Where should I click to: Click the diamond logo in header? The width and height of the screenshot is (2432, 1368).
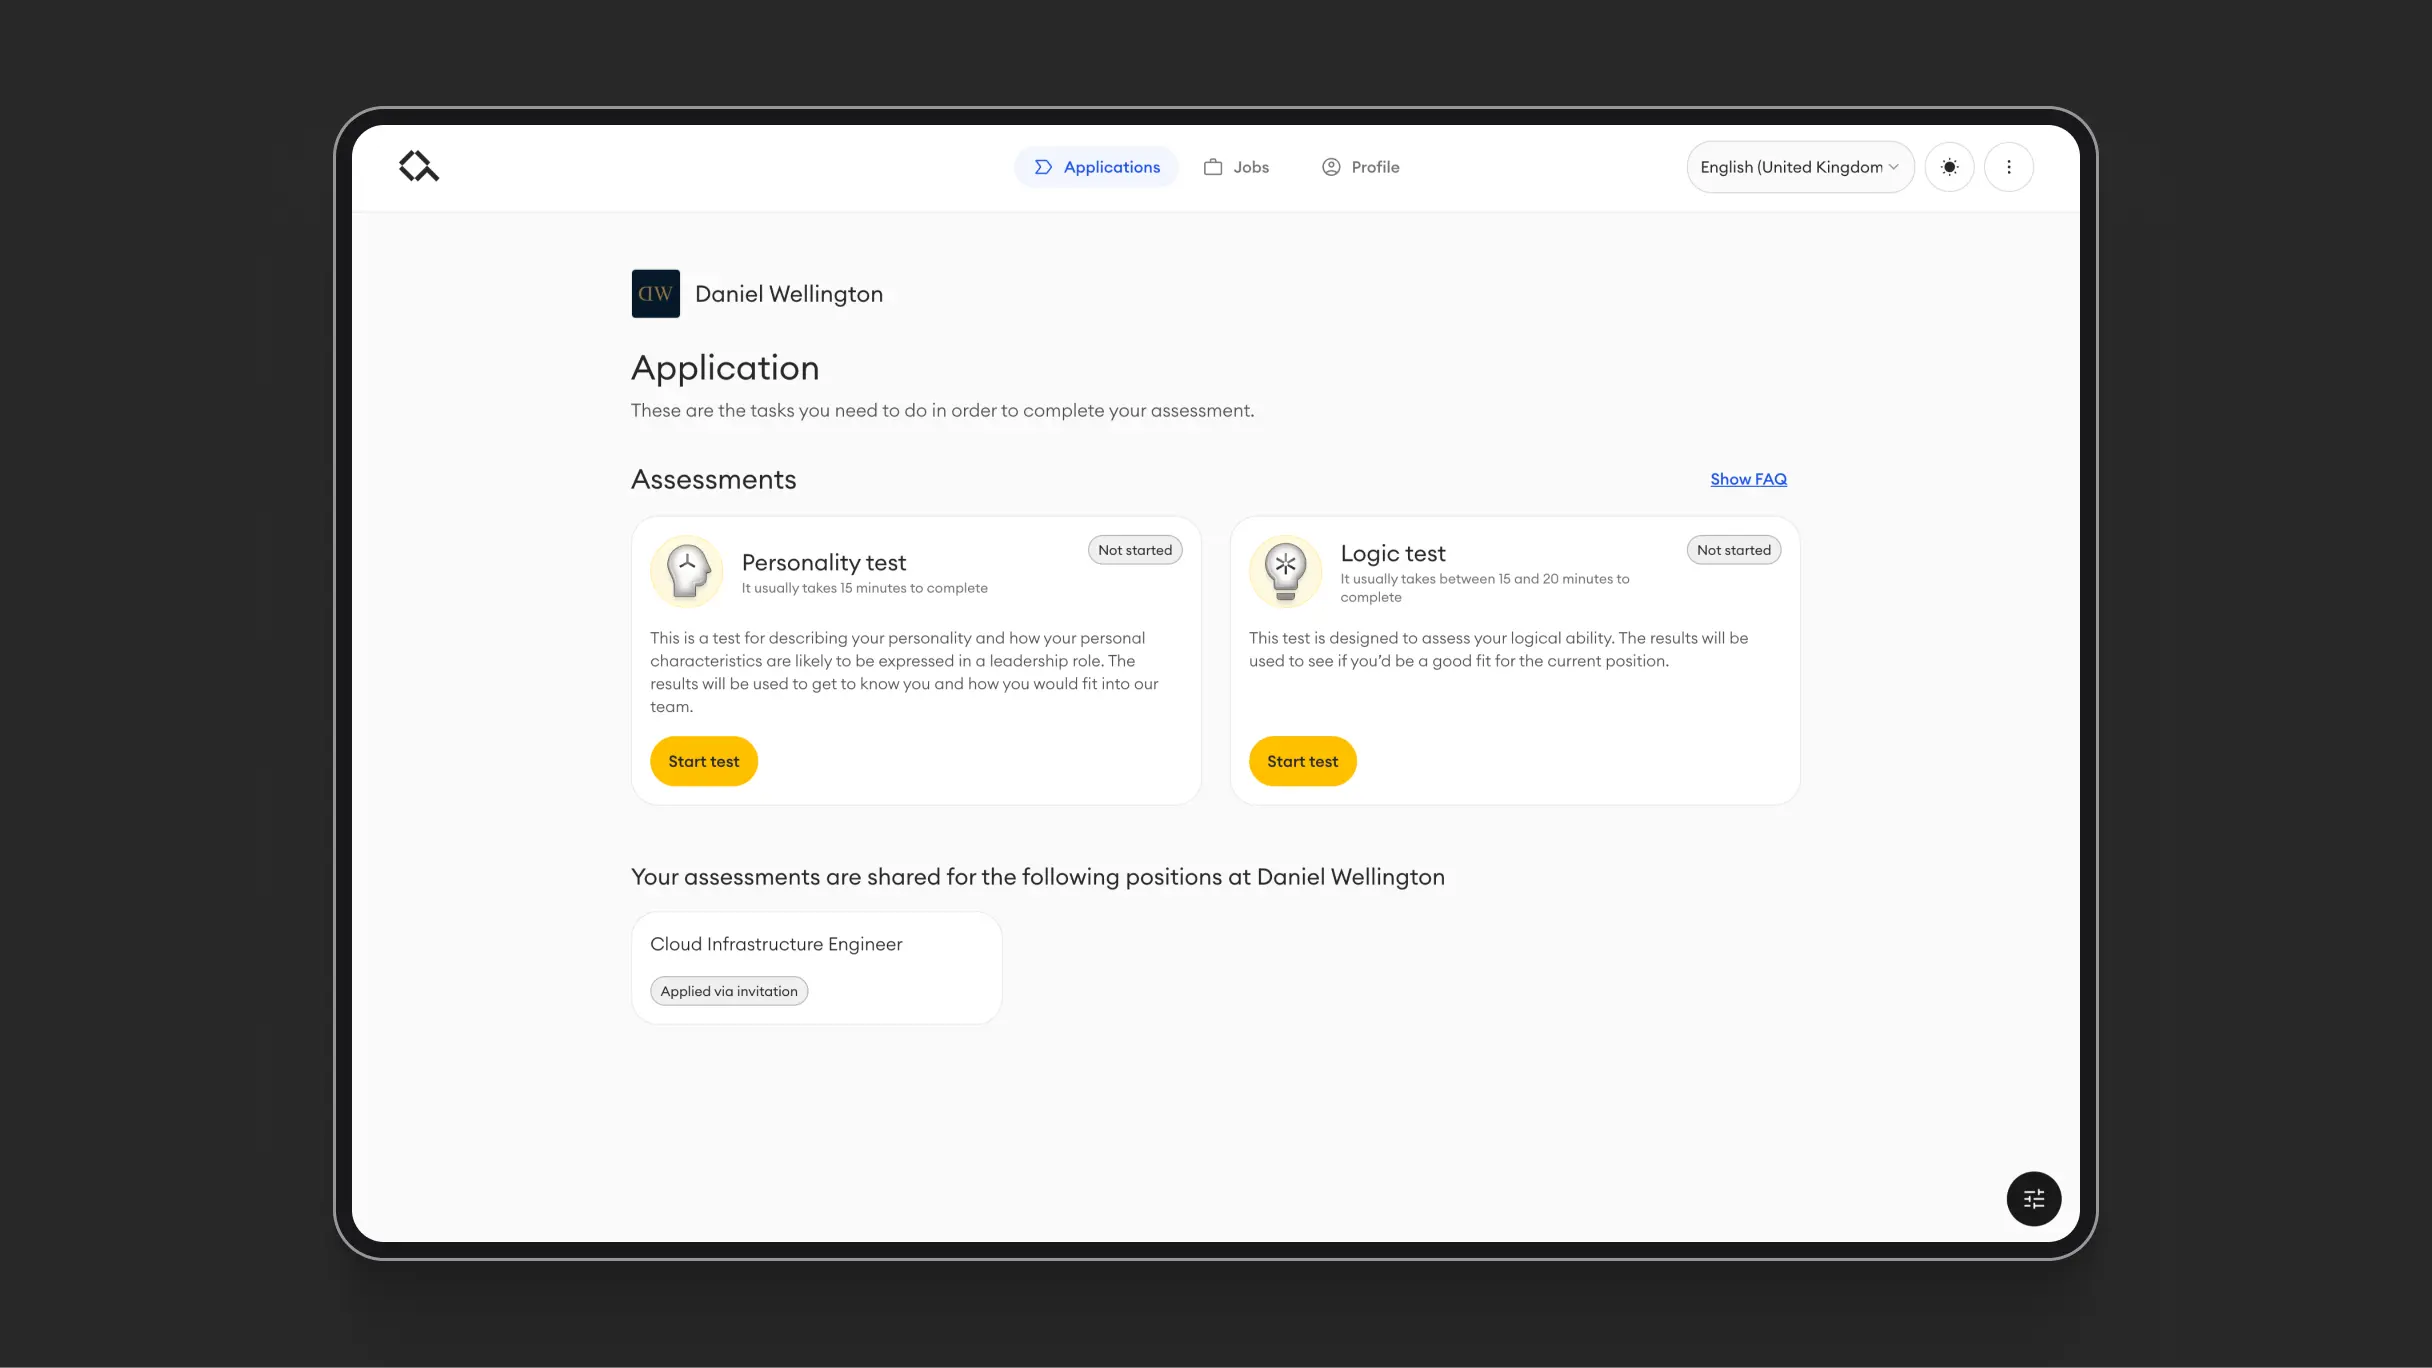418,166
